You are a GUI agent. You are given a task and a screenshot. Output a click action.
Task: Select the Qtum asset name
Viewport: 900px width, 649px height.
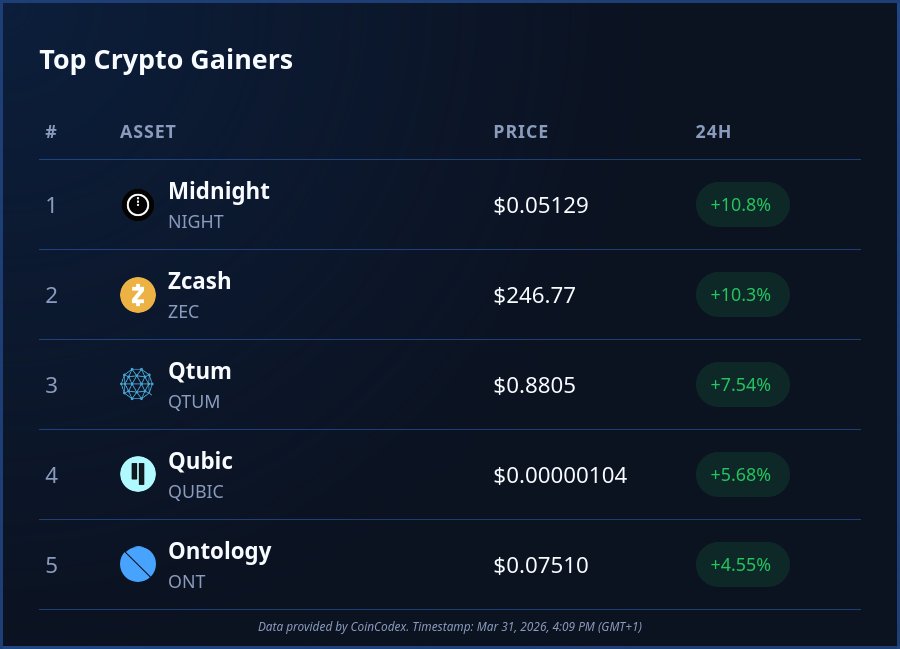200,371
